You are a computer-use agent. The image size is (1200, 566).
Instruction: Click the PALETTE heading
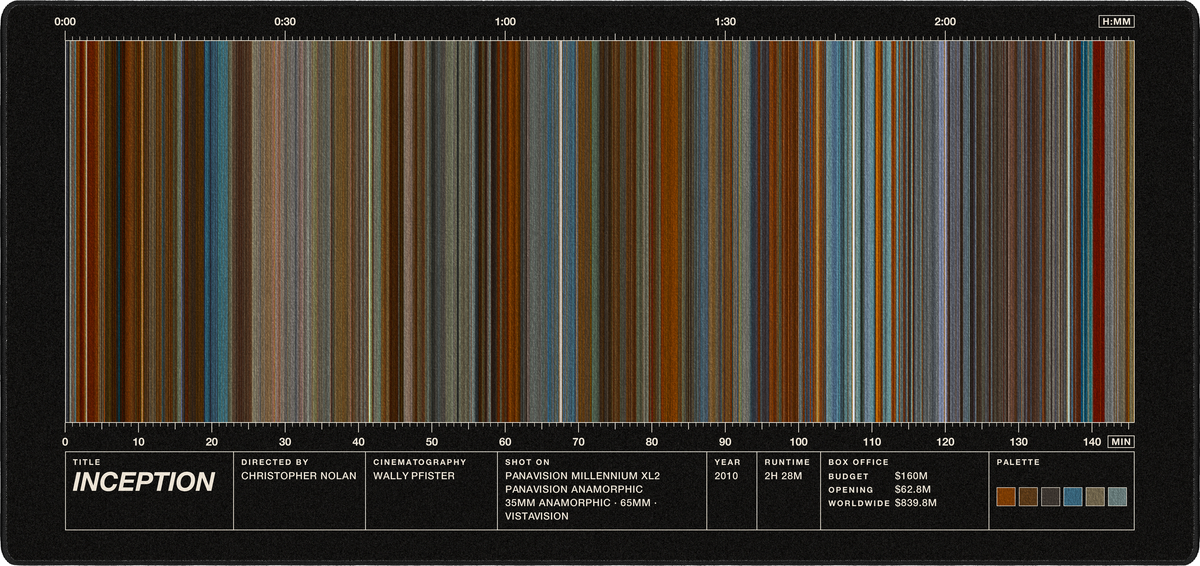pos(1018,462)
